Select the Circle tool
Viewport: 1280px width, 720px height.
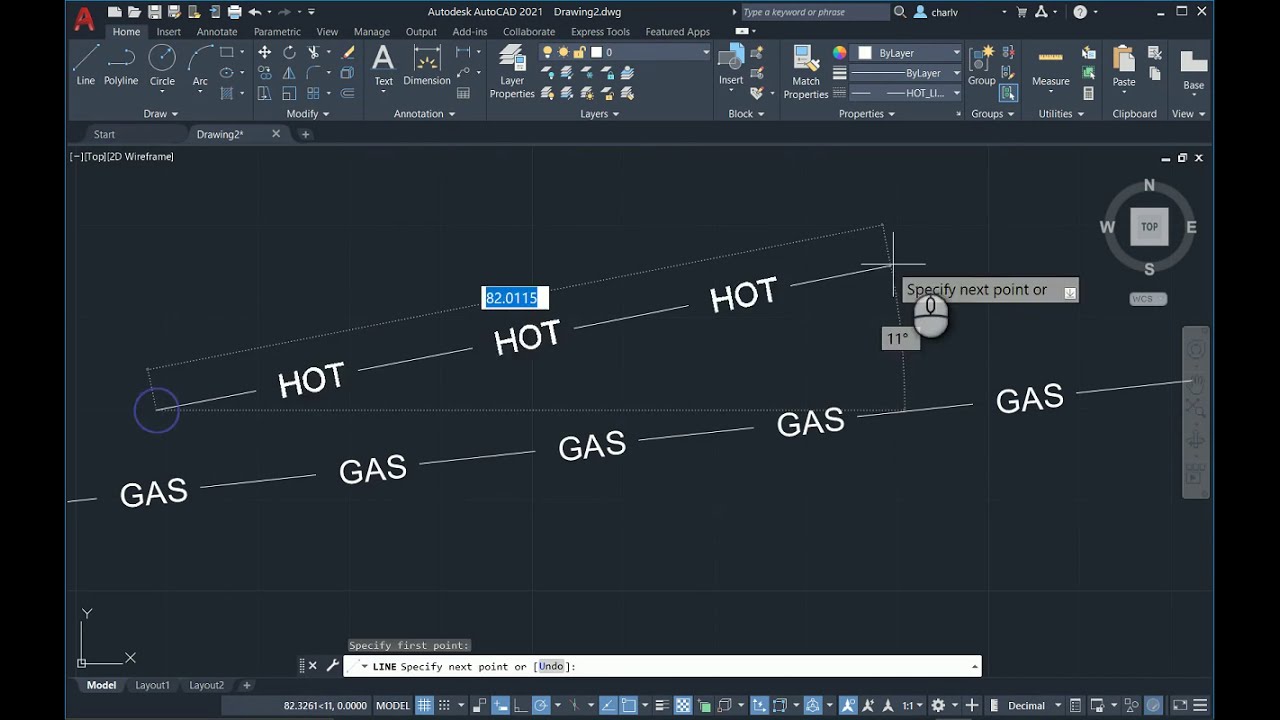pos(162,65)
